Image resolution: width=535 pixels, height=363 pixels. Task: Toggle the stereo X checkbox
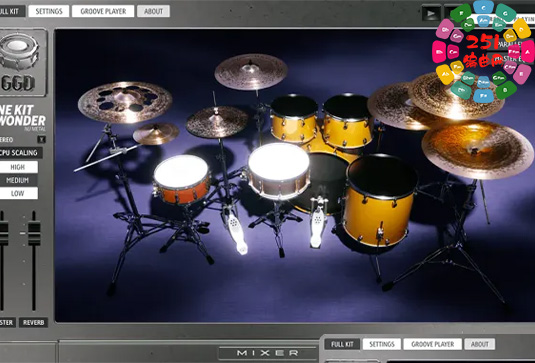[41, 139]
